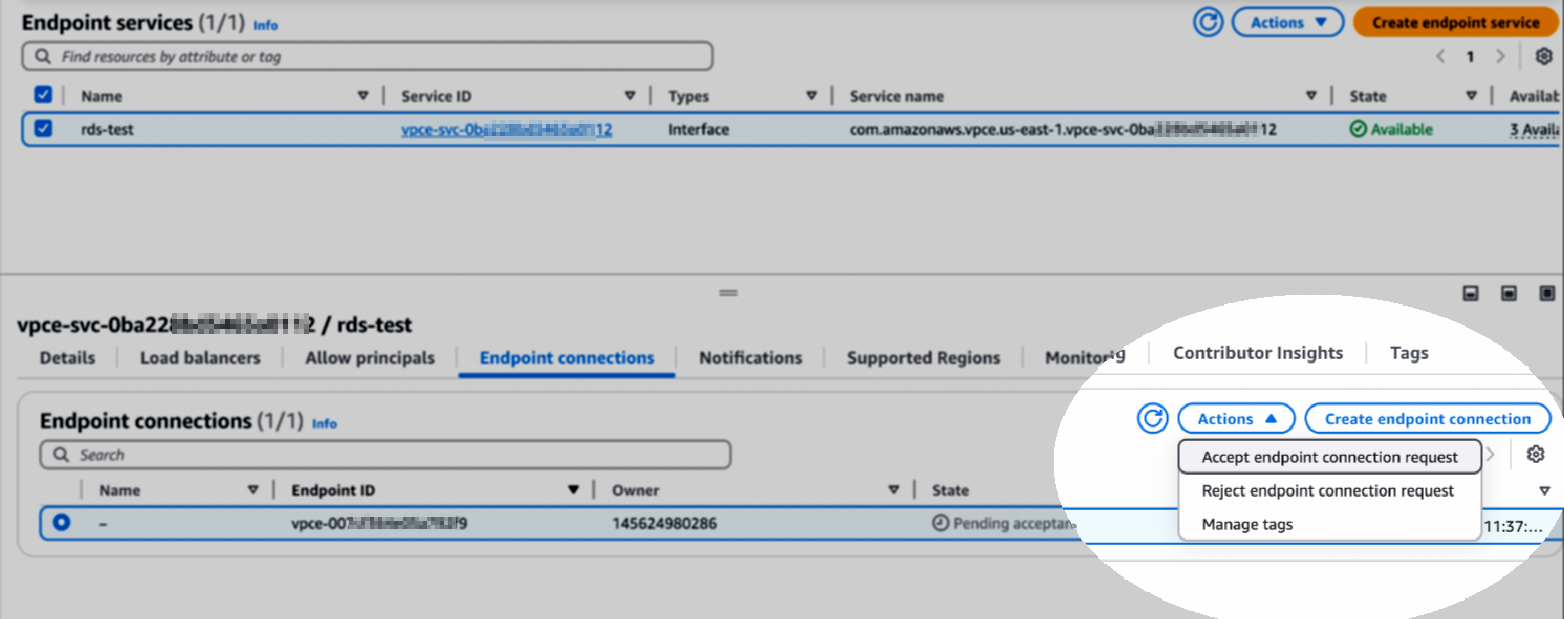Sort by the Service ID column arrow
The height and width of the screenshot is (619, 1564).
click(630, 96)
